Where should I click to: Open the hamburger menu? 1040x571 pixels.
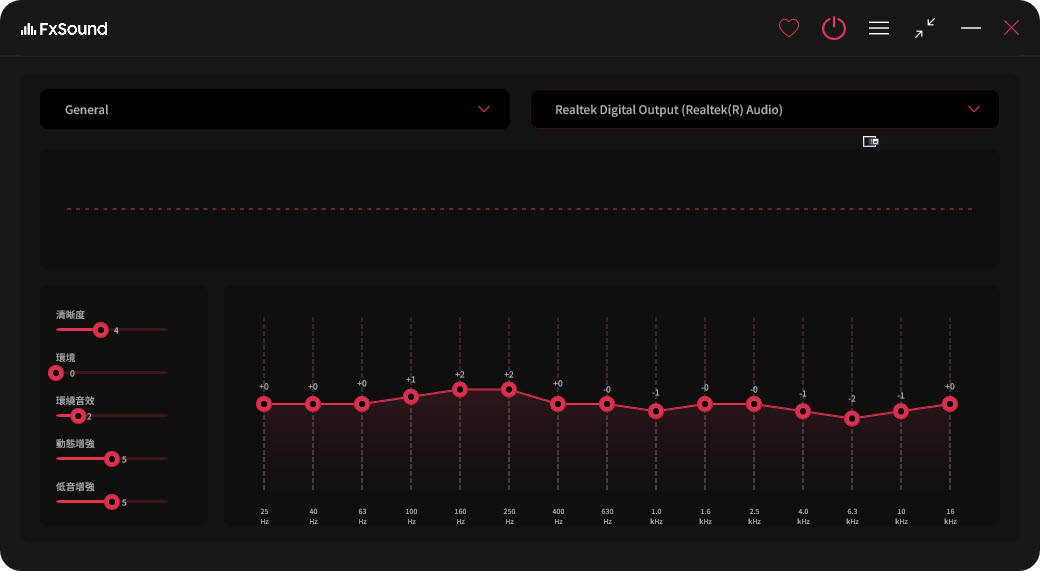879,28
